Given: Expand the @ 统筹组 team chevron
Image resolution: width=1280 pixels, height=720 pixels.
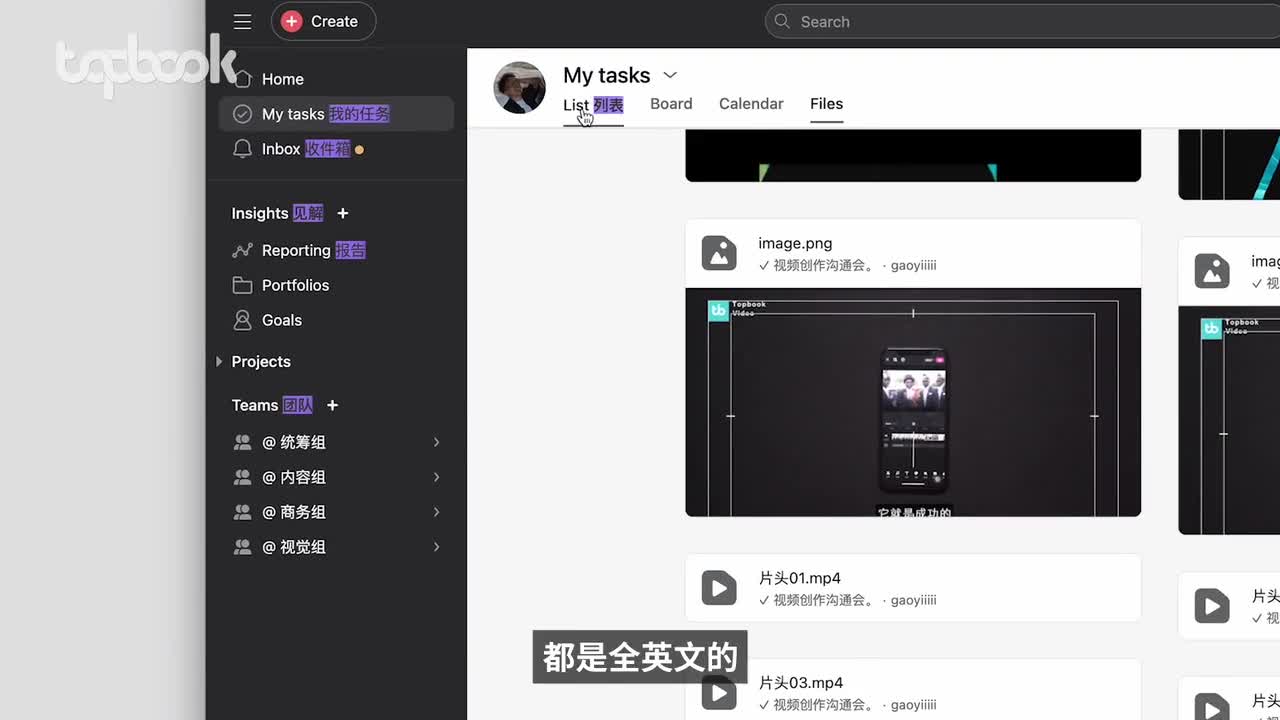Looking at the screenshot, I should (x=436, y=442).
